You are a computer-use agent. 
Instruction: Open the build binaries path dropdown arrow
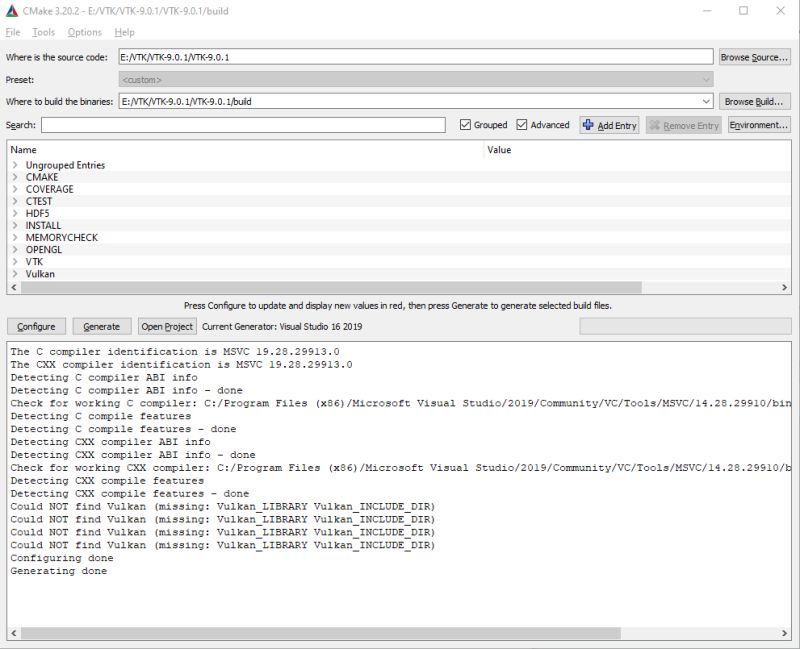tap(707, 101)
